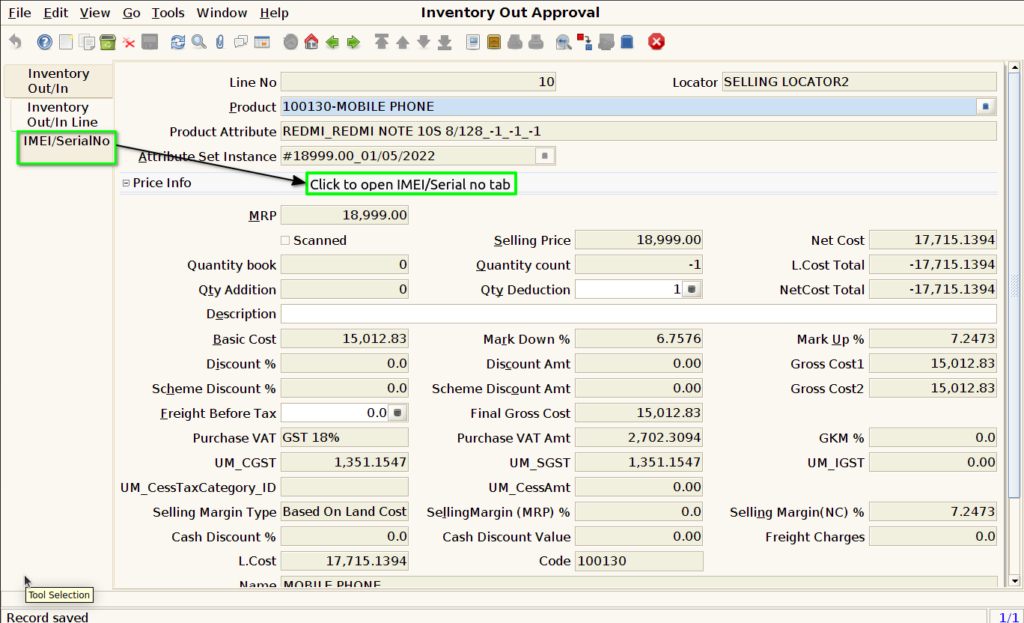Image resolution: width=1024 pixels, height=623 pixels.
Task: Click the vertical scrollbar thumb
Action: coord(1014,285)
